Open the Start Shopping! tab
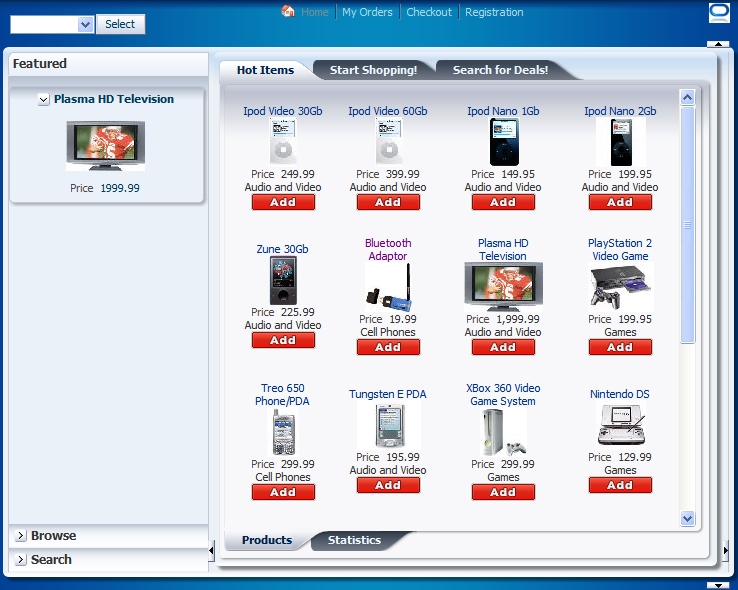Screen dimensions: 738x590 pos(373,70)
